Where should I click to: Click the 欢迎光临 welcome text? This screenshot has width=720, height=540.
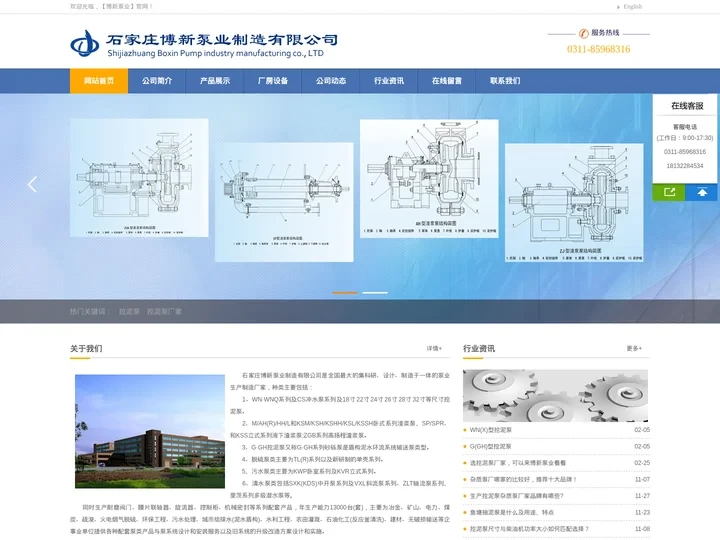coord(112,6)
